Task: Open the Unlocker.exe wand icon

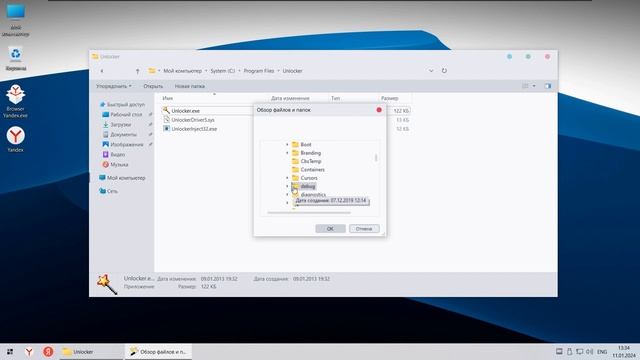Action: pyautogui.click(x=166, y=110)
